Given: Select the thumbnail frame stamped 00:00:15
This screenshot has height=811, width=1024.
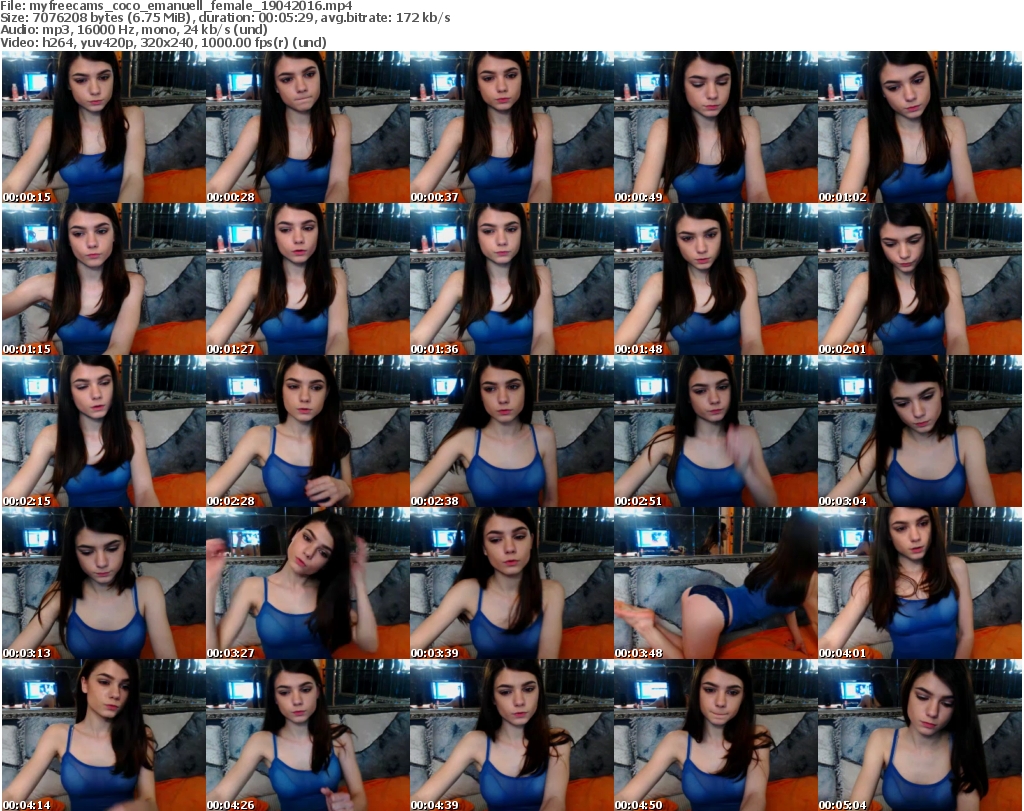Looking at the screenshot, I should pyautogui.click(x=104, y=127).
